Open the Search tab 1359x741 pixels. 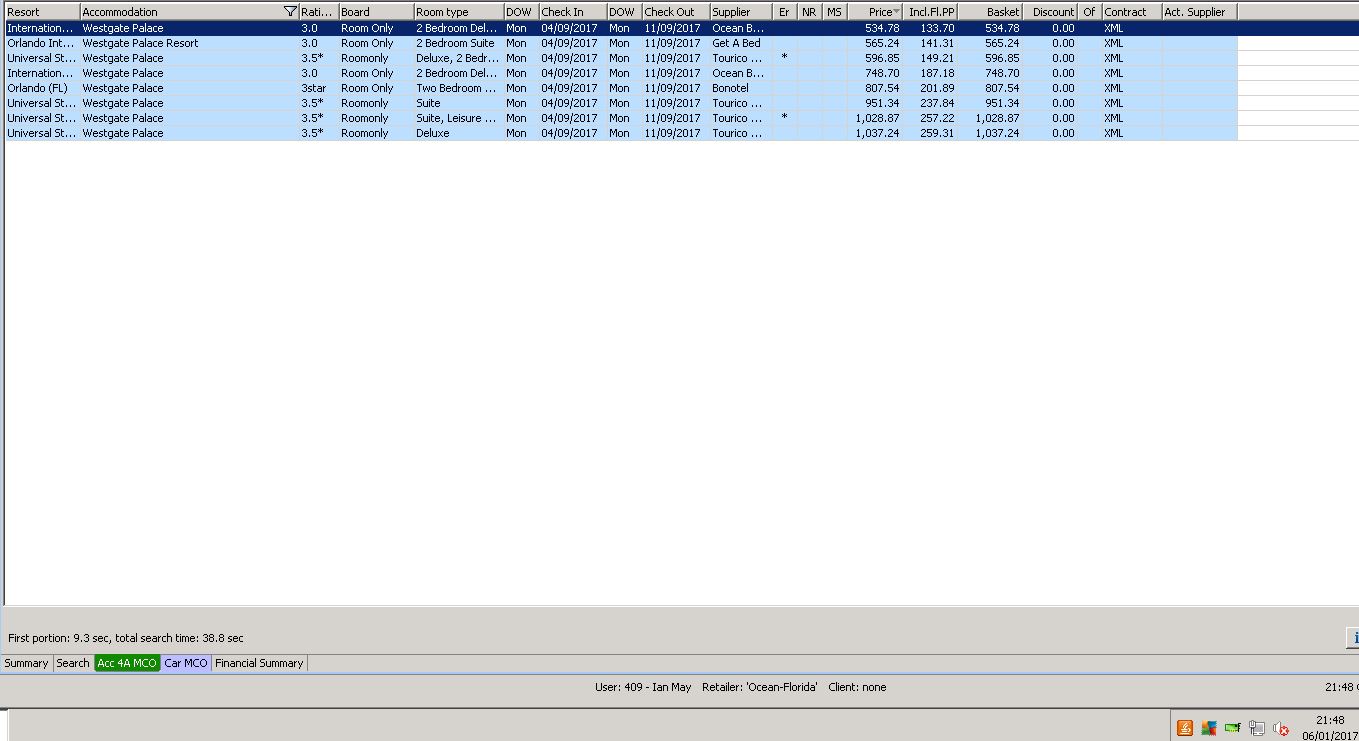click(x=73, y=663)
